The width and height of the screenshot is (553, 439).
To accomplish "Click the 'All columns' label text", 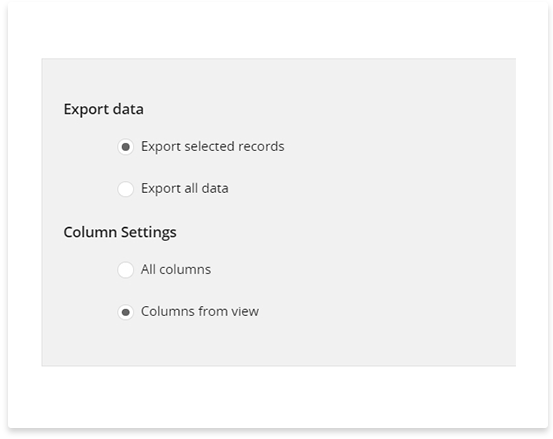I will click(x=176, y=269).
